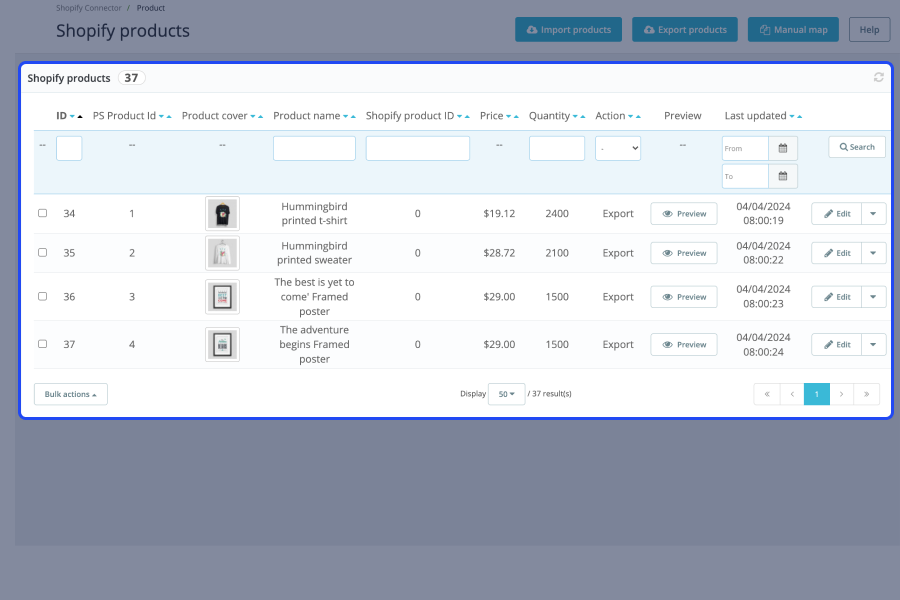
Task: Go to previous page arrow
Action: point(792,394)
